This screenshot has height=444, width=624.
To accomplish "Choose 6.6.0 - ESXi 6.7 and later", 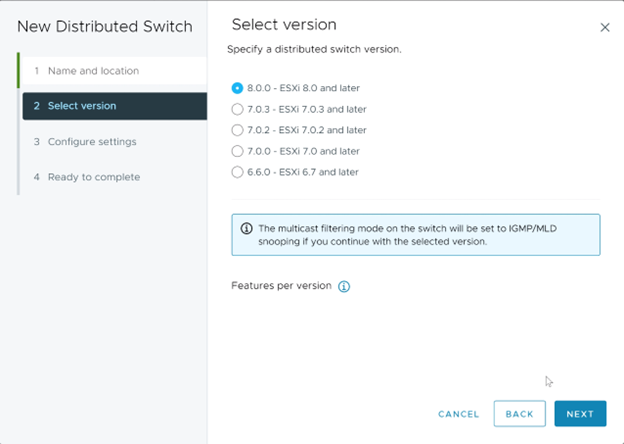I will [237, 172].
